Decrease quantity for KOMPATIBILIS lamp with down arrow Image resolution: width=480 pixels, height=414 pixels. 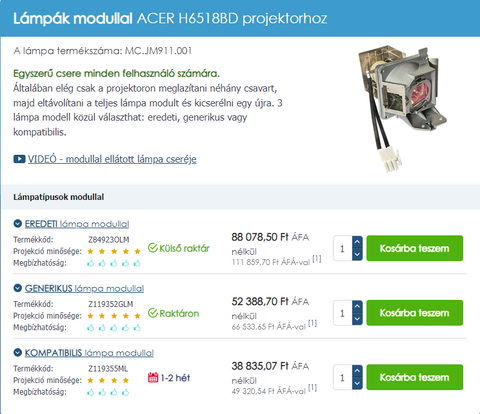357,383
